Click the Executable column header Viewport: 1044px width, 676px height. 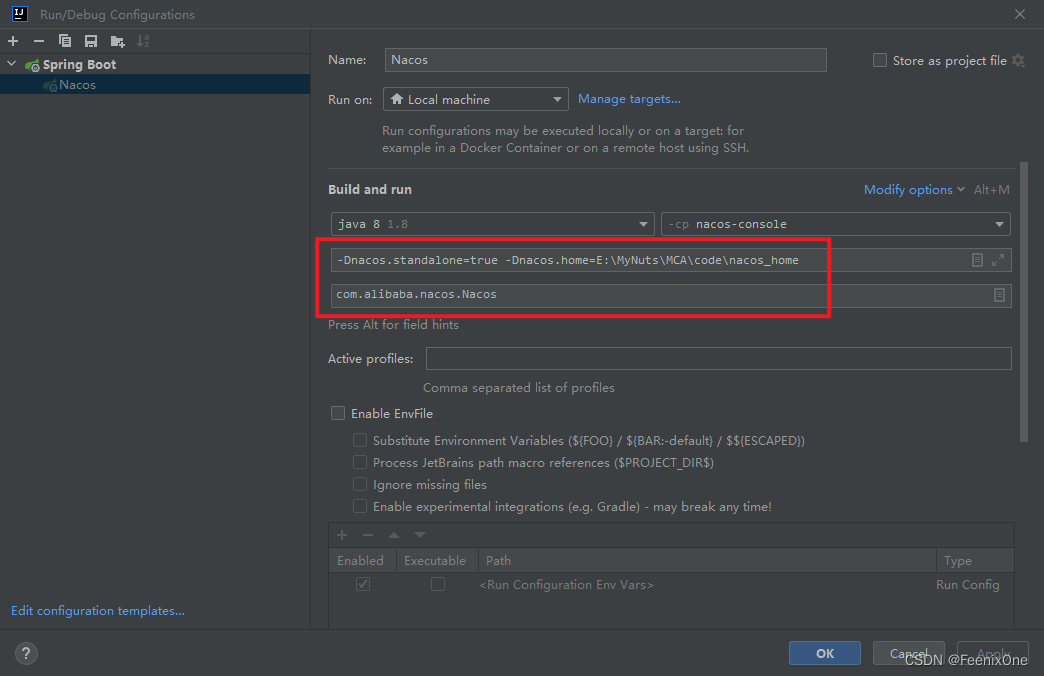[435, 561]
